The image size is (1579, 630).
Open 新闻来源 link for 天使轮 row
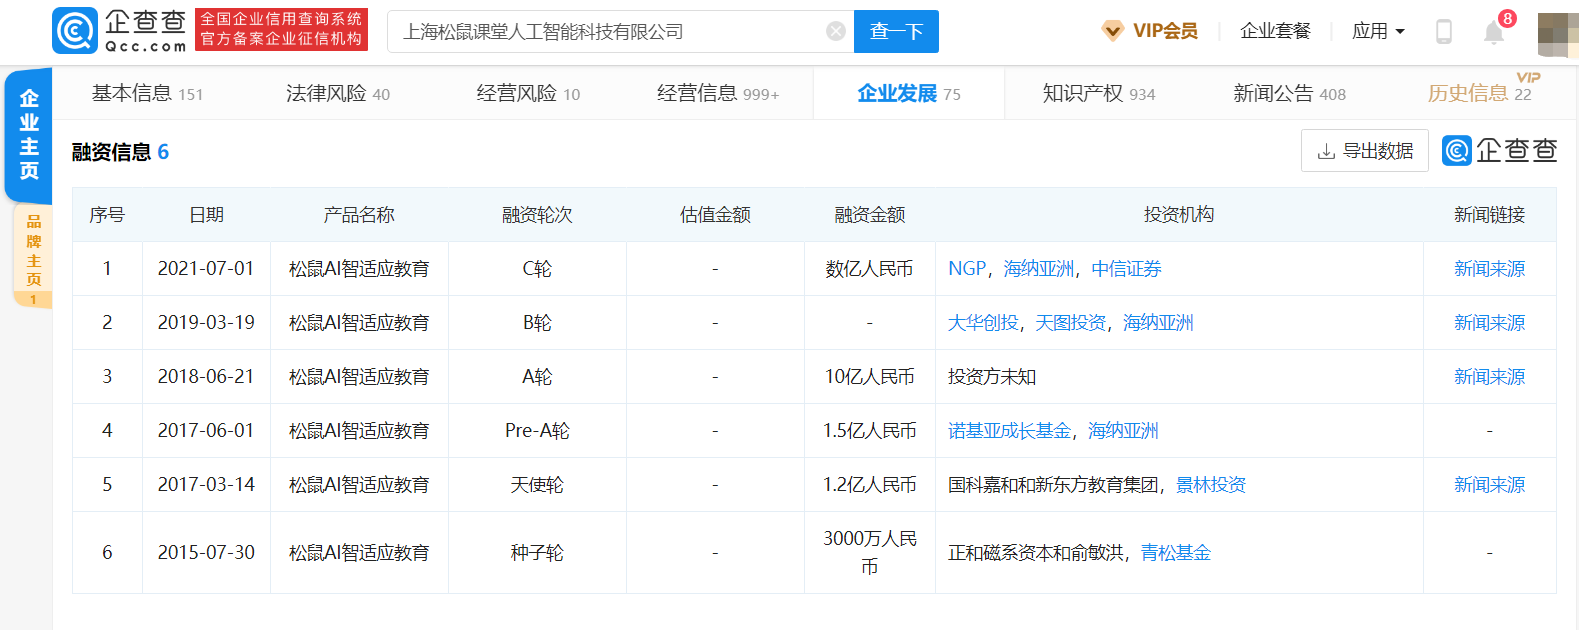[1489, 485]
